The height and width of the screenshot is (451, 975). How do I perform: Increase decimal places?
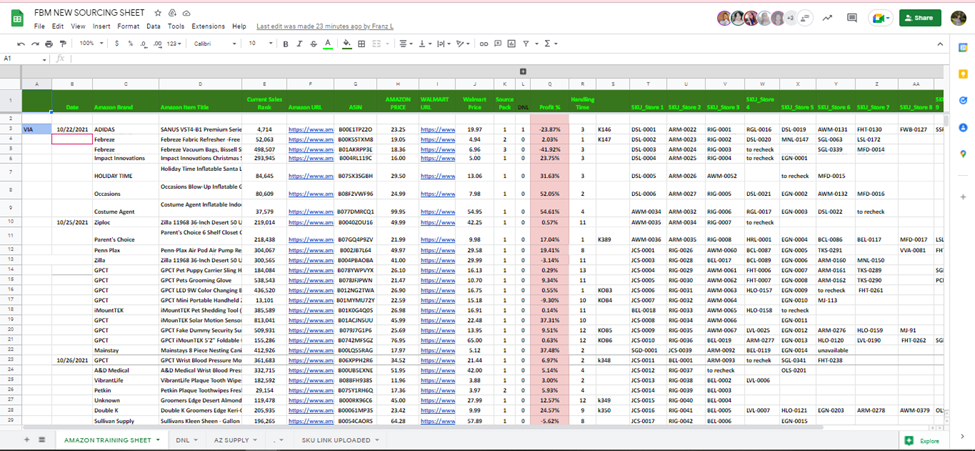[x=158, y=44]
